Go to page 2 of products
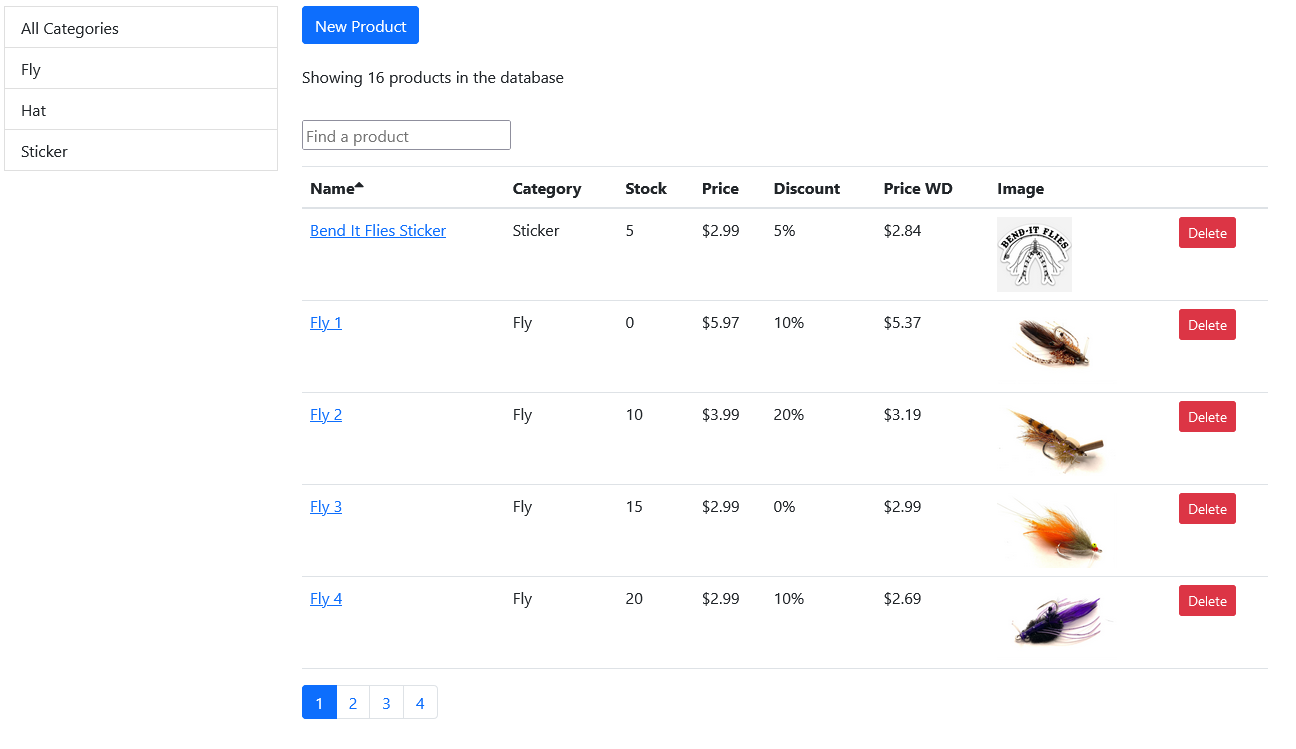This screenshot has width=1296, height=749. coord(352,703)
